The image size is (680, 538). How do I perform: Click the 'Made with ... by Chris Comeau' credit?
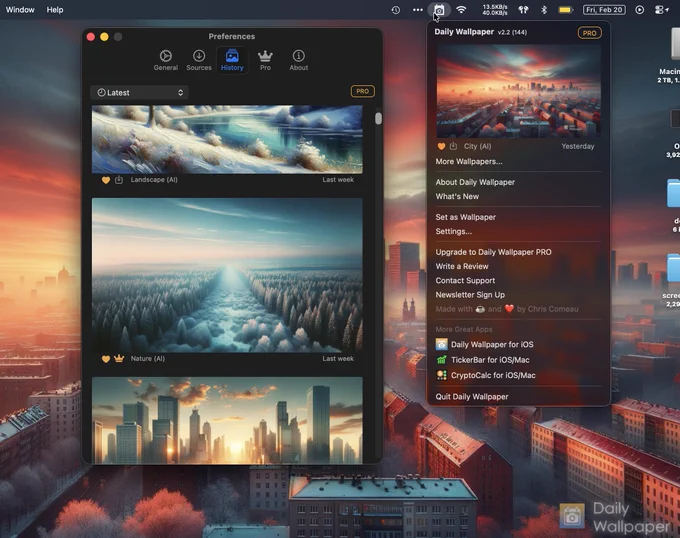point(507,309)
